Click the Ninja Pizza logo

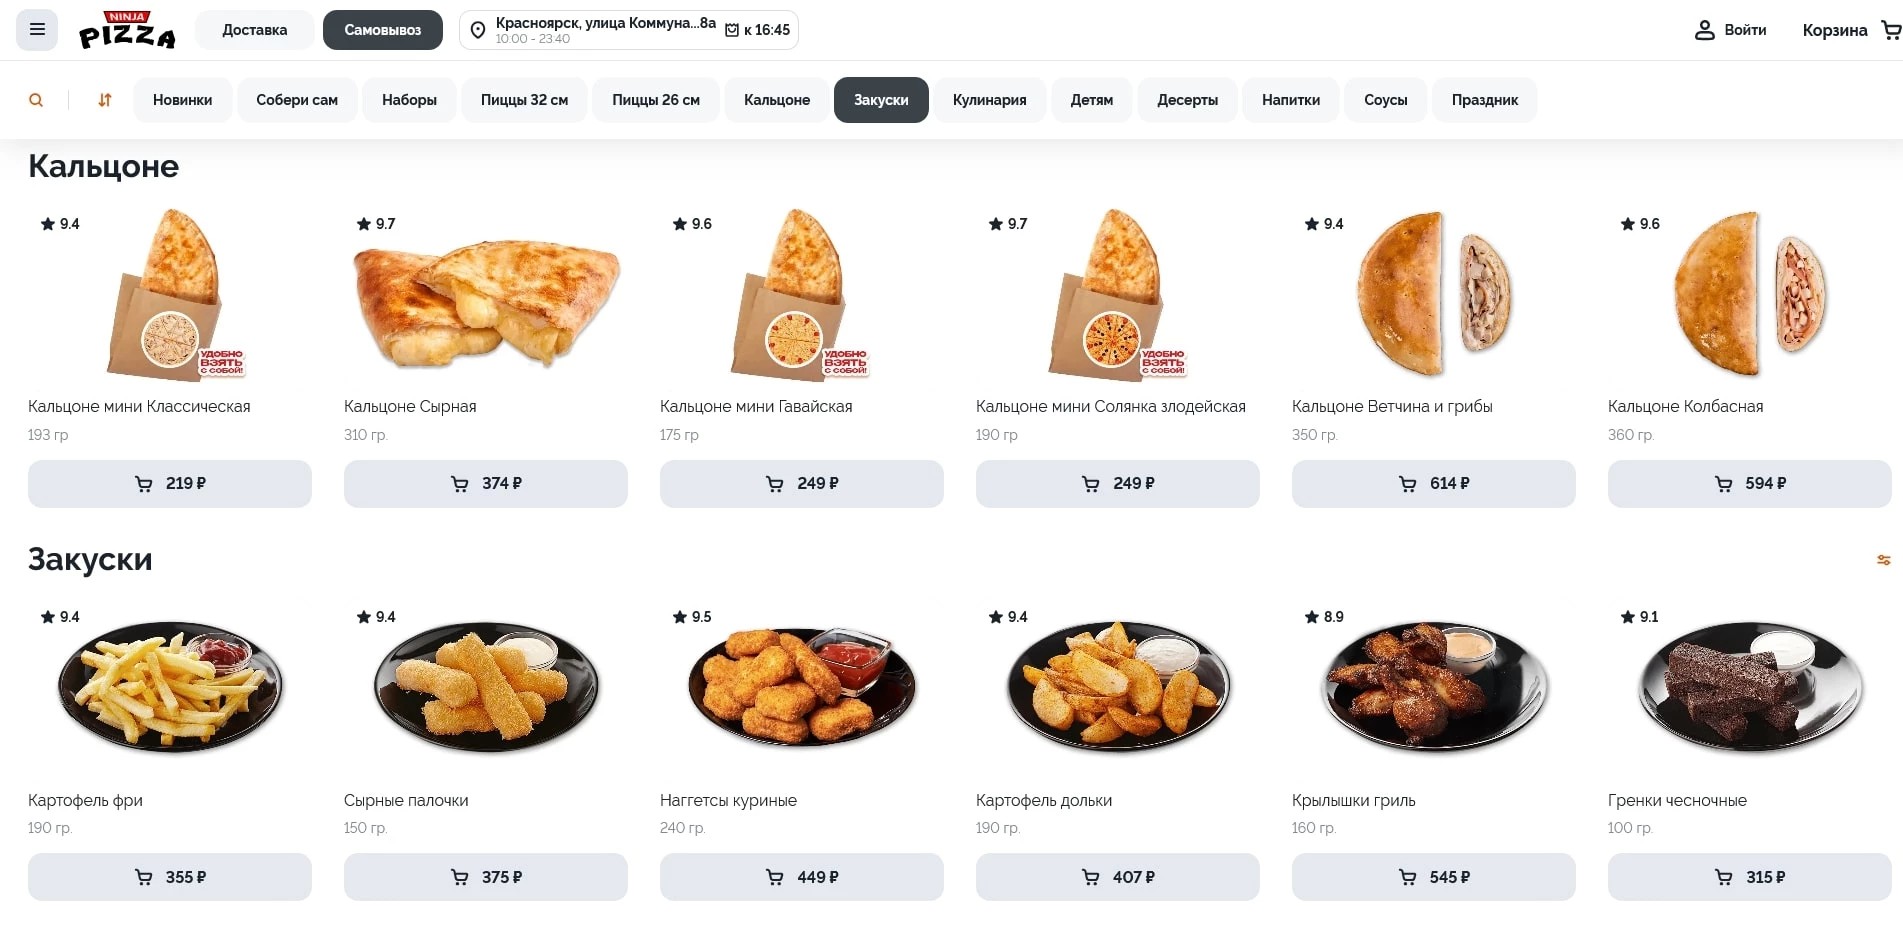pos(127,30)
